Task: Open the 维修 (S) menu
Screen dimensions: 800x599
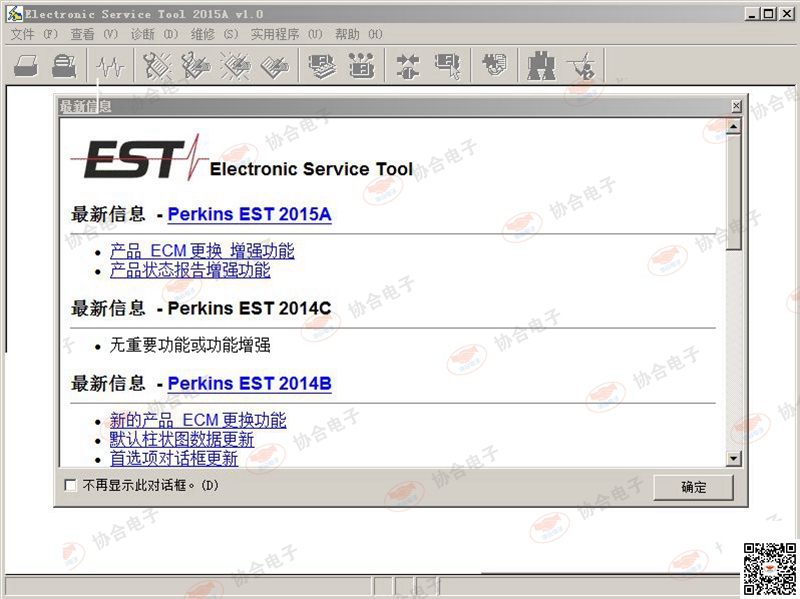Action: (214, 34)
